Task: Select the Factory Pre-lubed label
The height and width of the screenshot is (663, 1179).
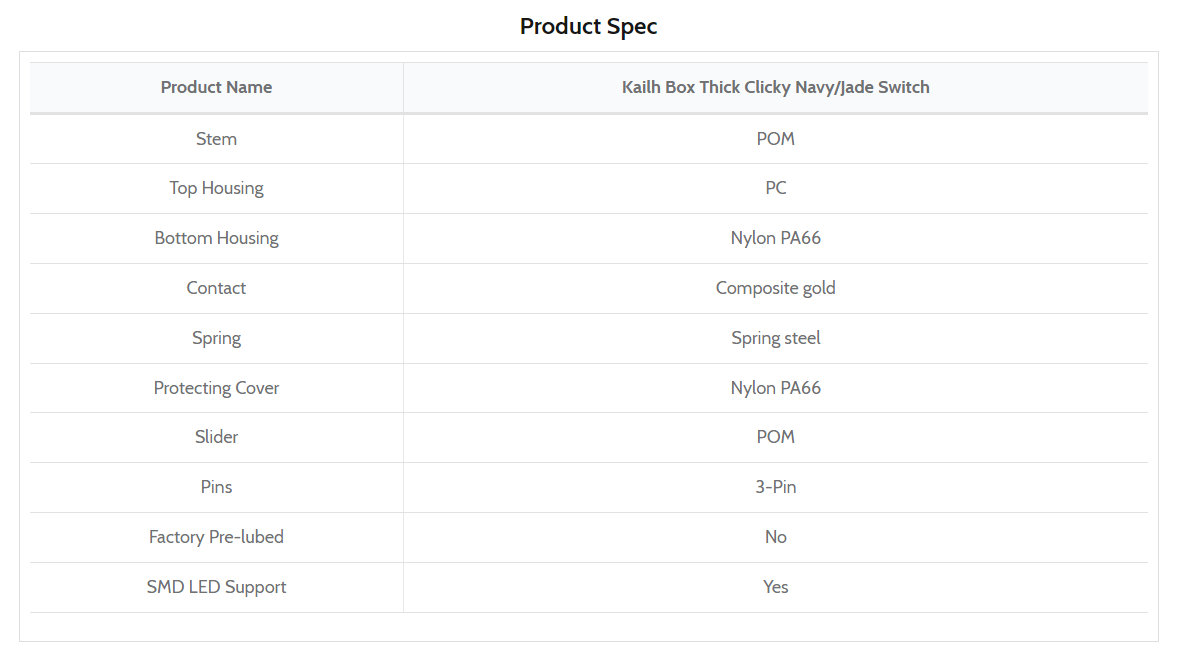Action: click(216, 537)
